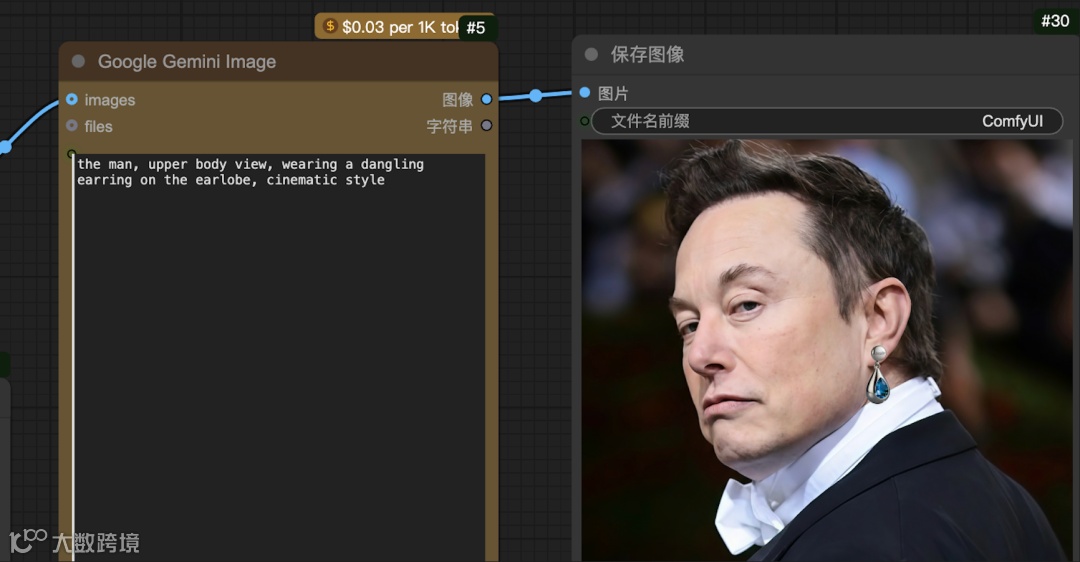
Task: Click the link midpoint between Gemini and save node
Action: pos(536,96)
